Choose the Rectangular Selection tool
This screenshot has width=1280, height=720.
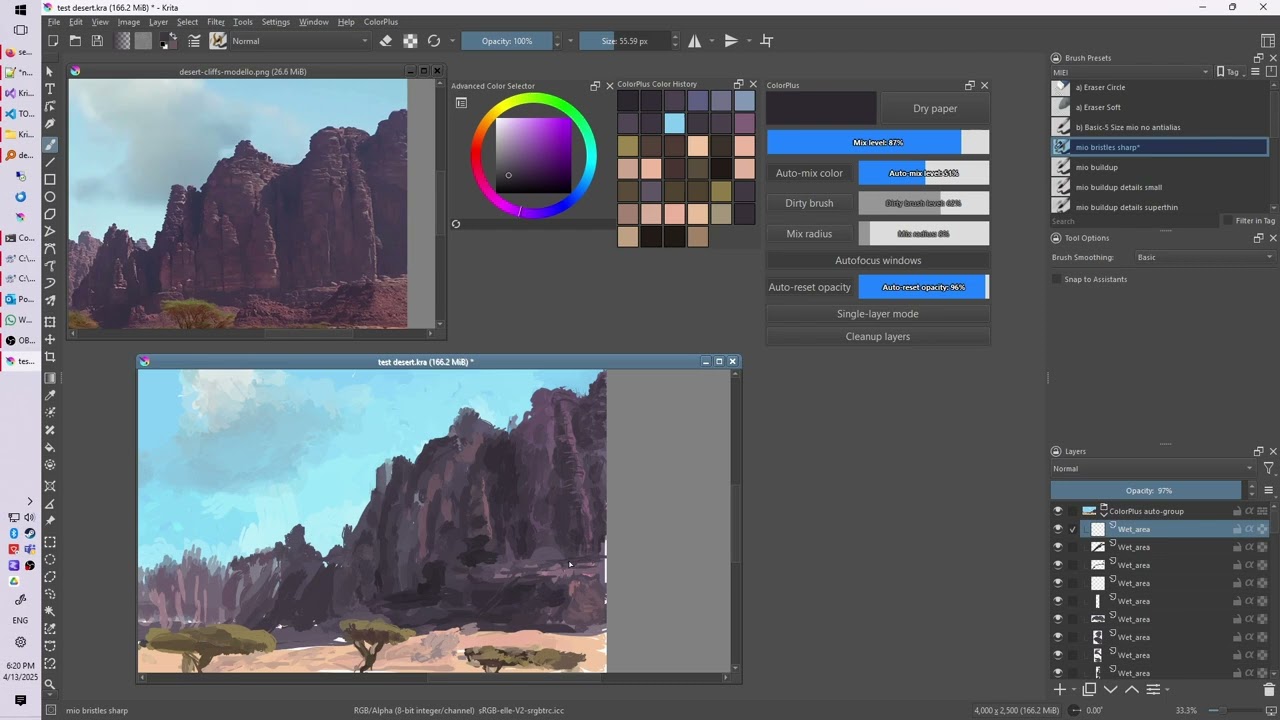tap(50, 541)
